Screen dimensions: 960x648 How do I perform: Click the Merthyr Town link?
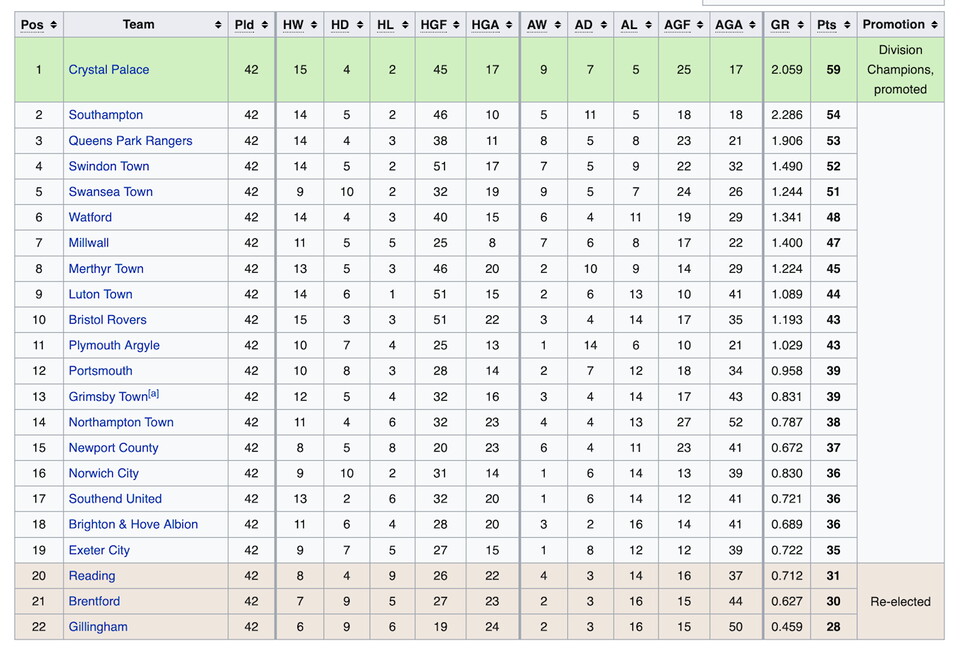tap(106, 269)
